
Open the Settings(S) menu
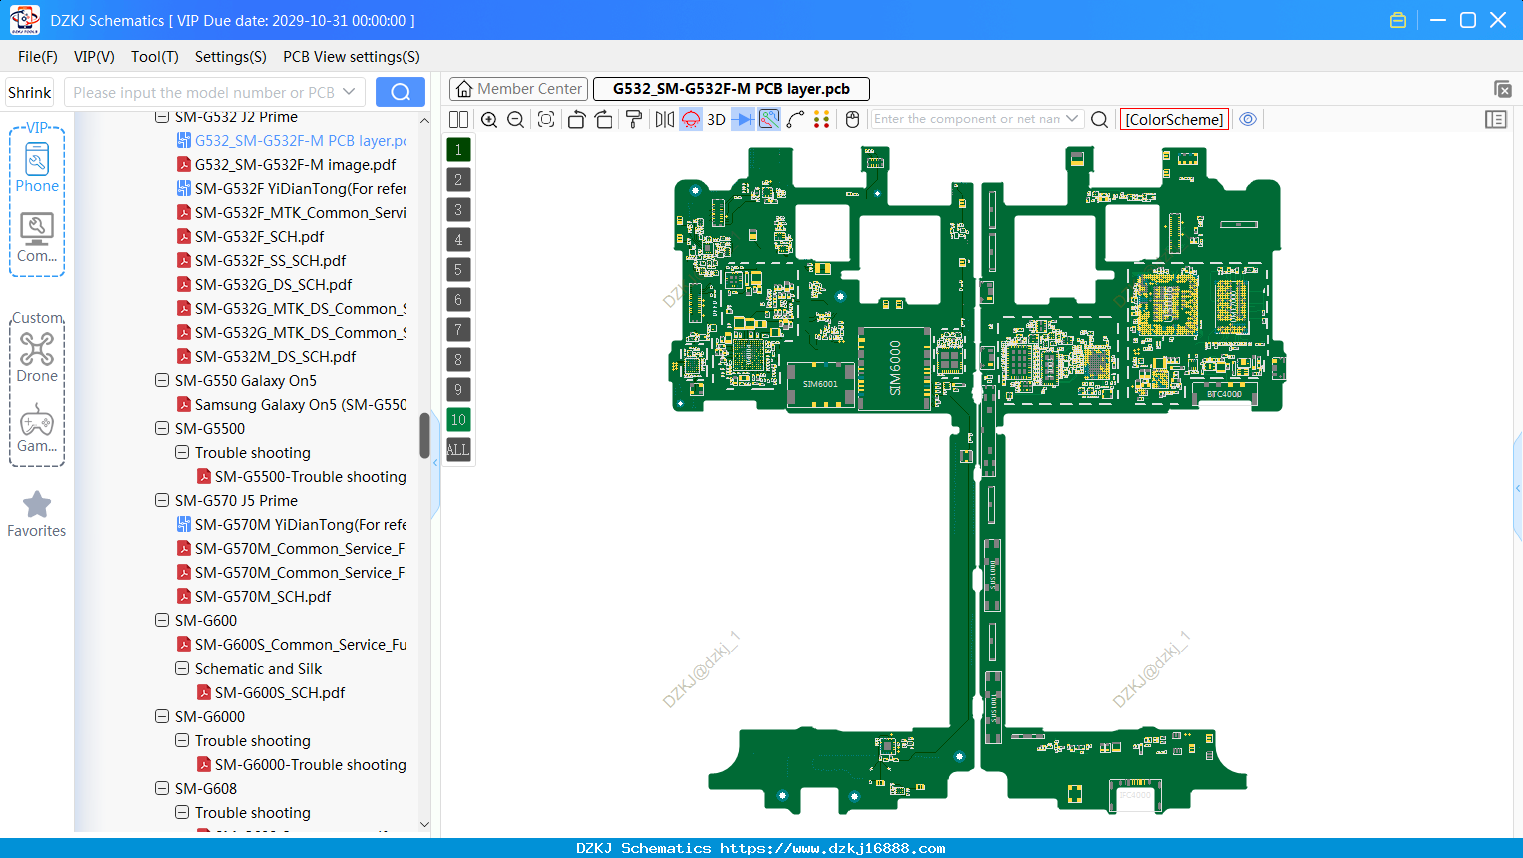(231, 57)
